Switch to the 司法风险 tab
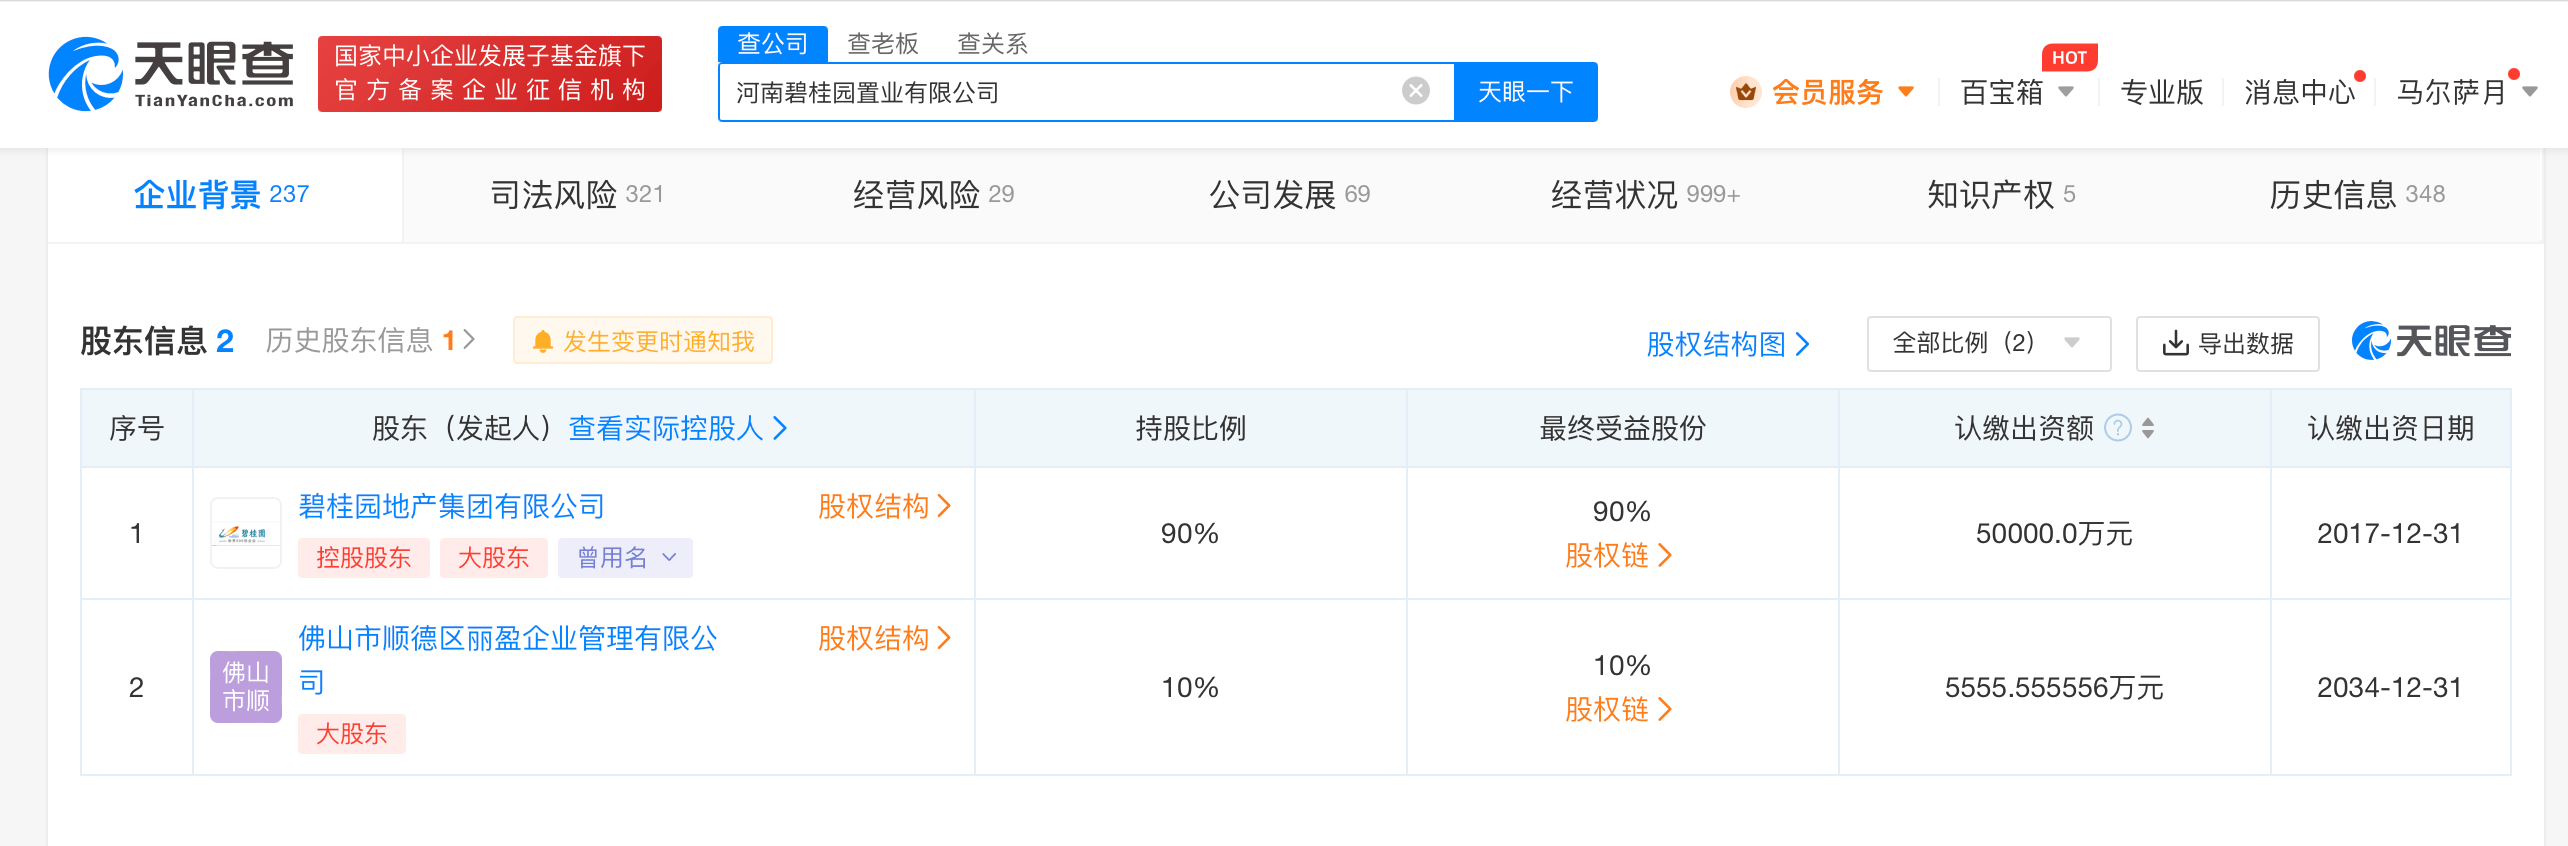The width and height of the screenshot is (2568, 846). pyautogui.click(x=576, y=194)
